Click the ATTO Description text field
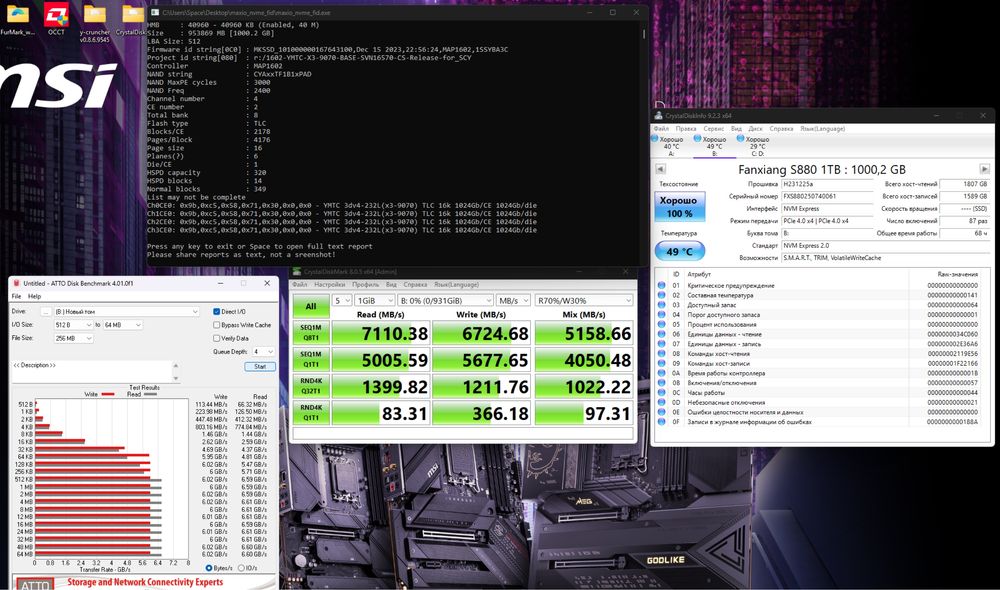Viewport: 1000px width, 590px height. pos(91,372)
